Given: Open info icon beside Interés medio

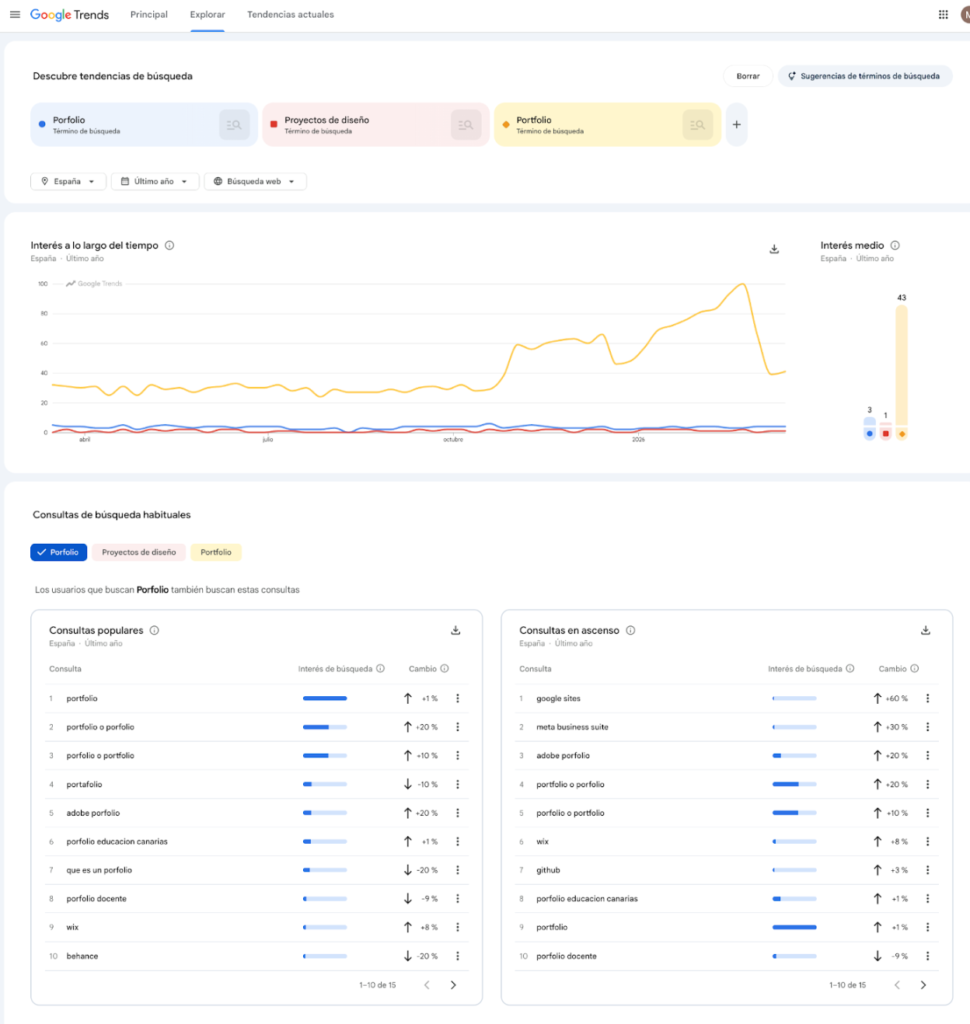Looking at the screenshot, I should (895, 245).
